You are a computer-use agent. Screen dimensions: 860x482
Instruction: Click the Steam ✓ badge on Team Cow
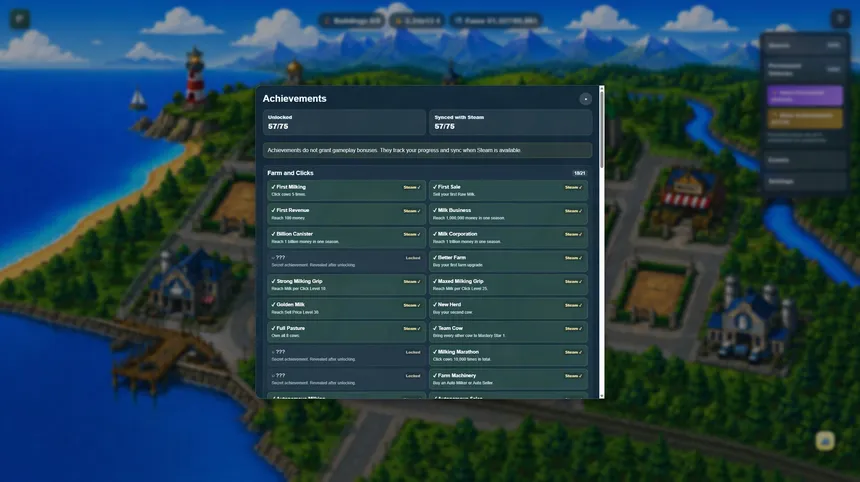573,329
